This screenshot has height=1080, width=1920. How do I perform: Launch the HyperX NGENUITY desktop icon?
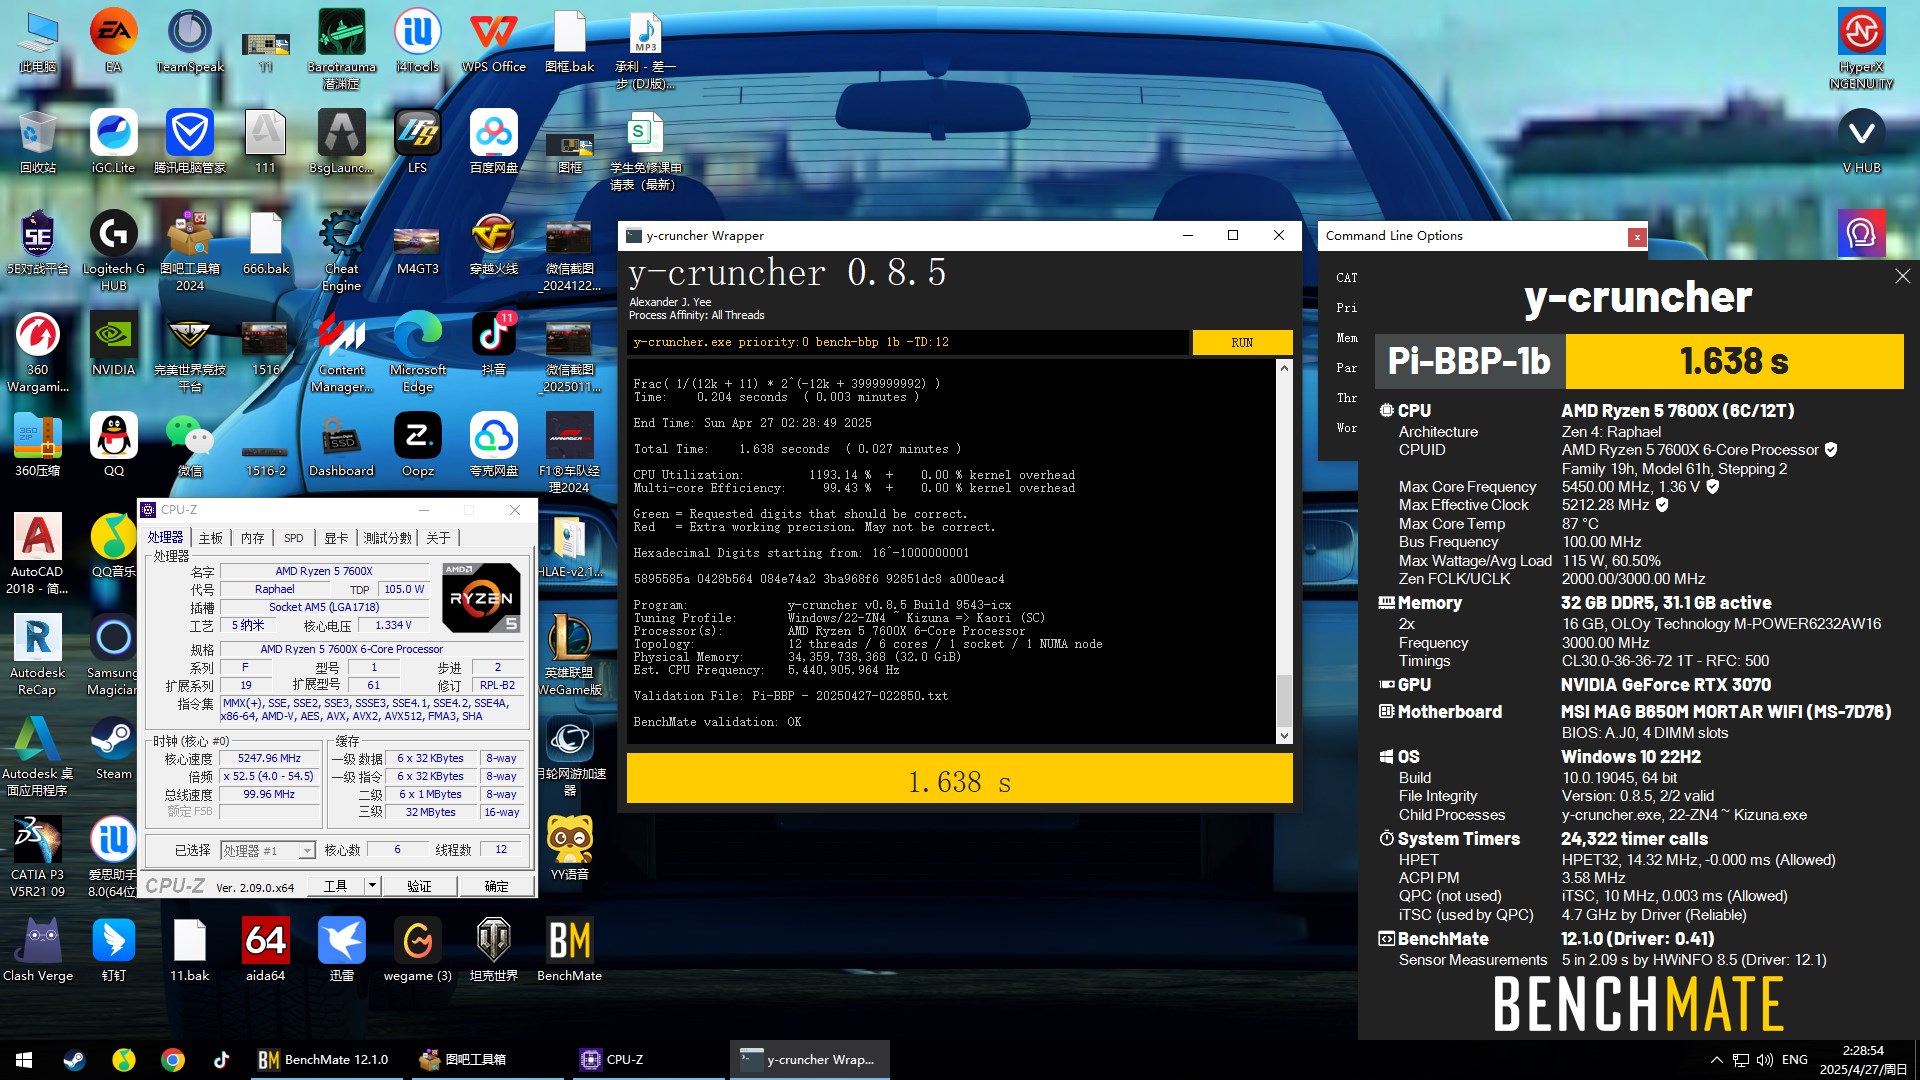click(x=1861, y=49)
